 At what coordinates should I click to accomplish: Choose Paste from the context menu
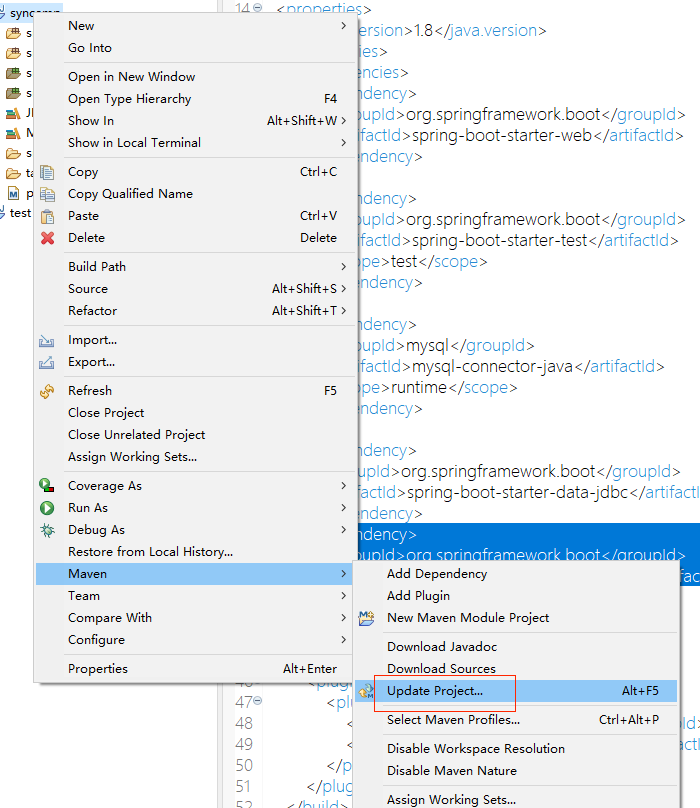point(194,216)
